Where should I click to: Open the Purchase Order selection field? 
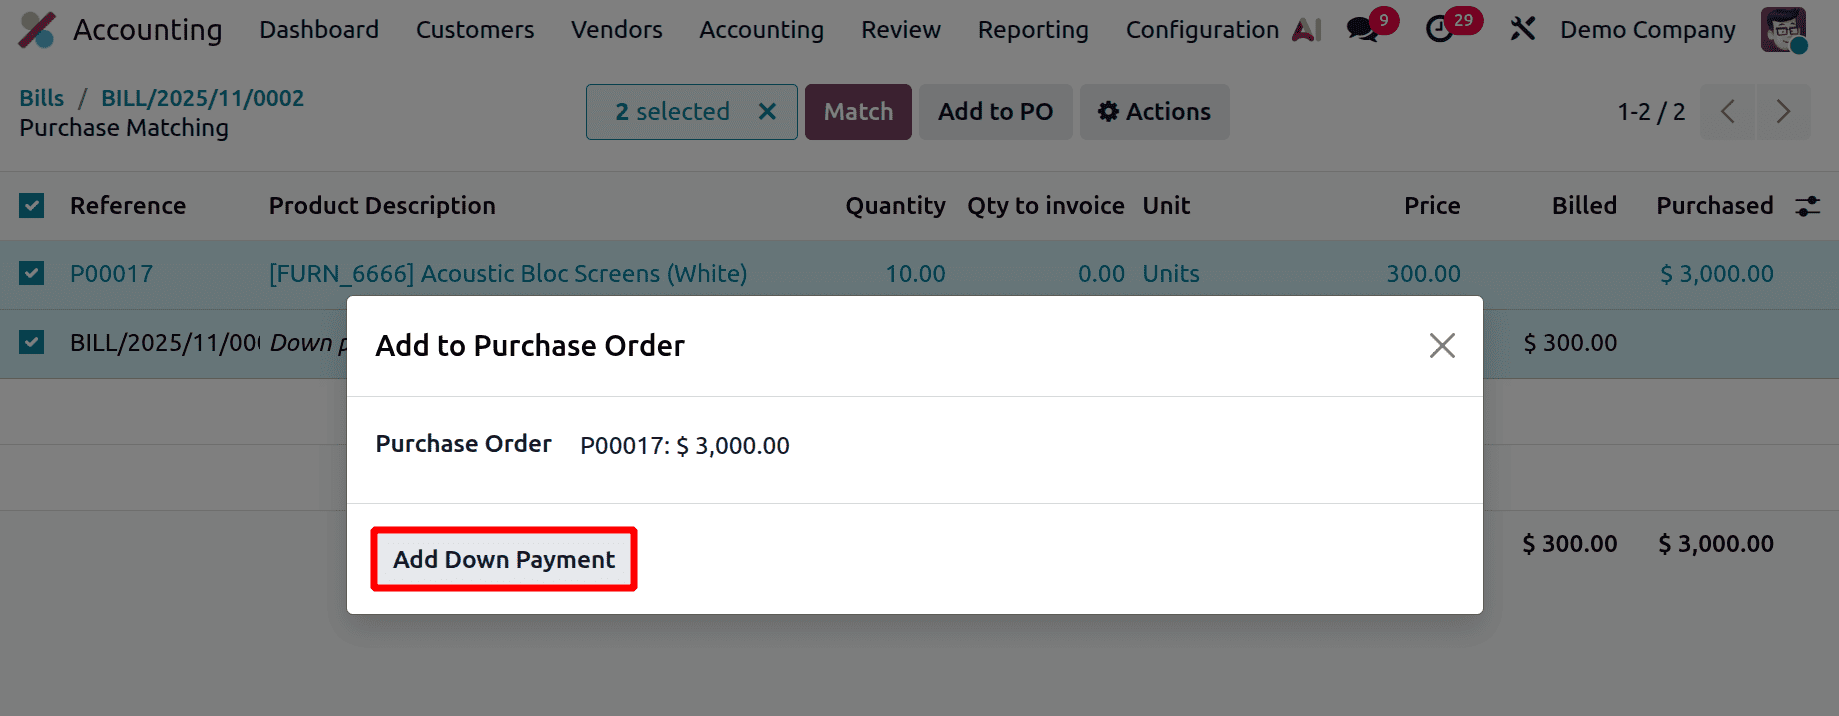685,445
